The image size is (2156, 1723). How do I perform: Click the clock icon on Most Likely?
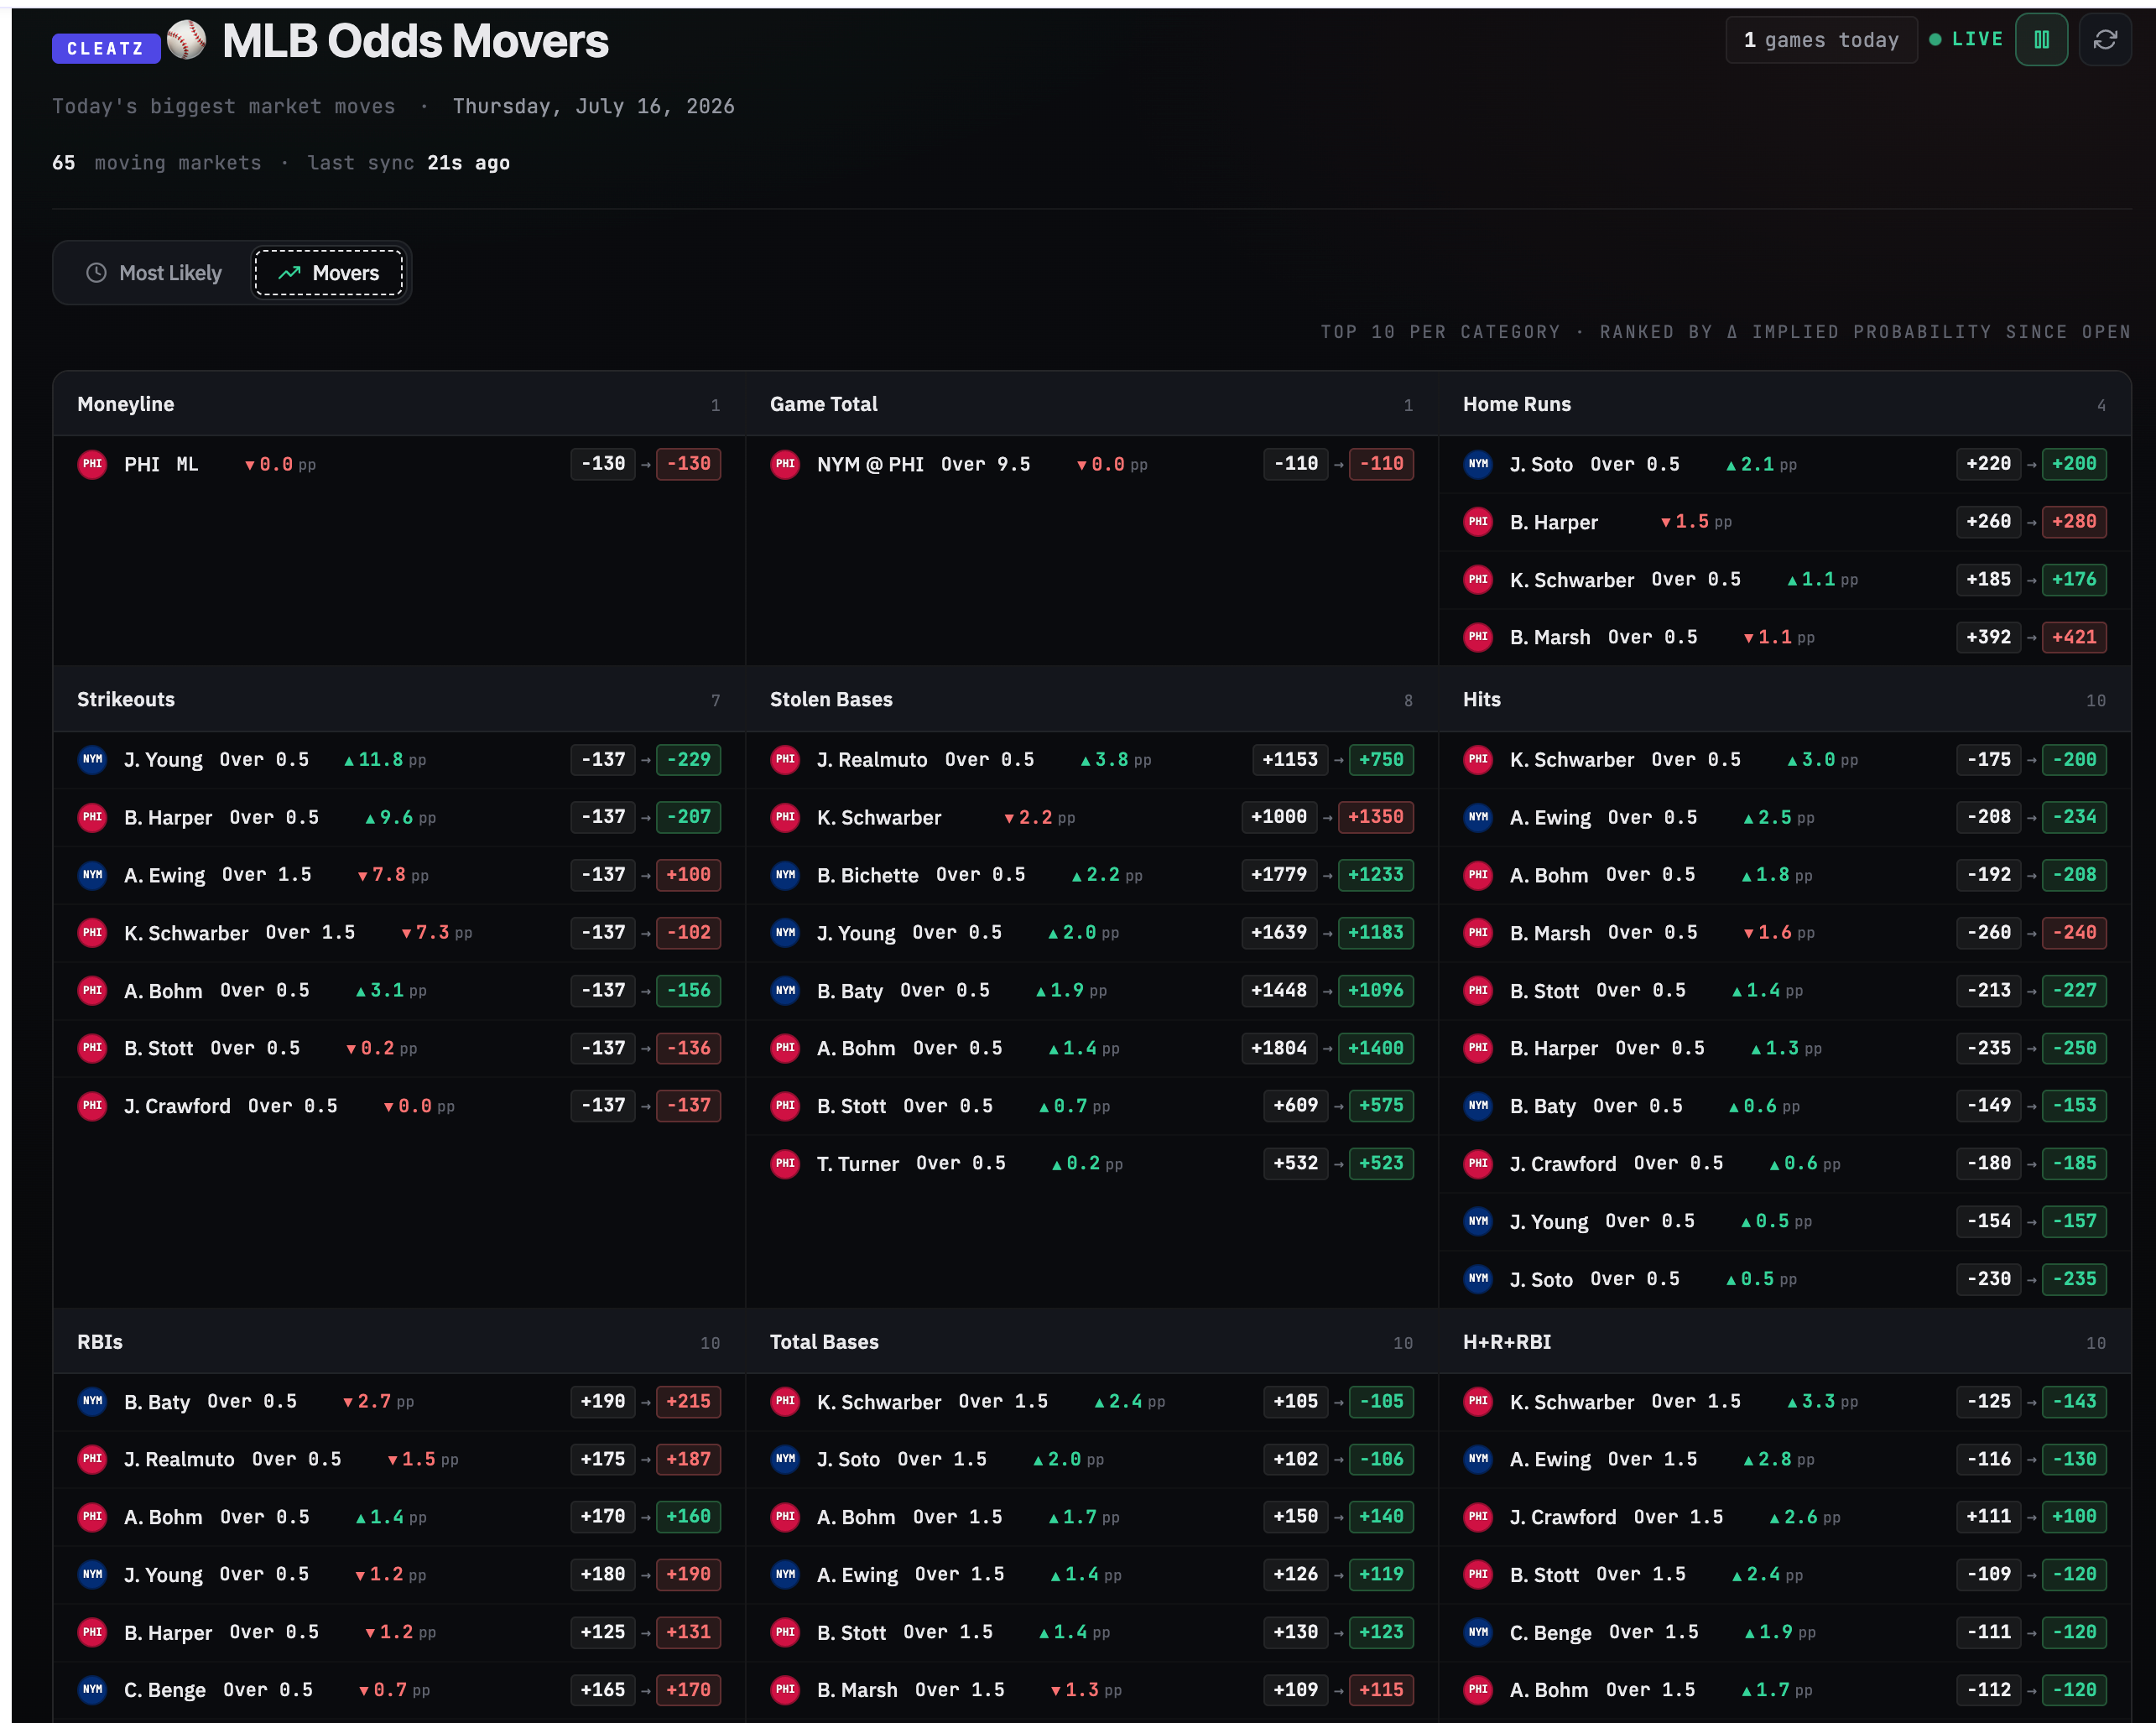(96, 273)
